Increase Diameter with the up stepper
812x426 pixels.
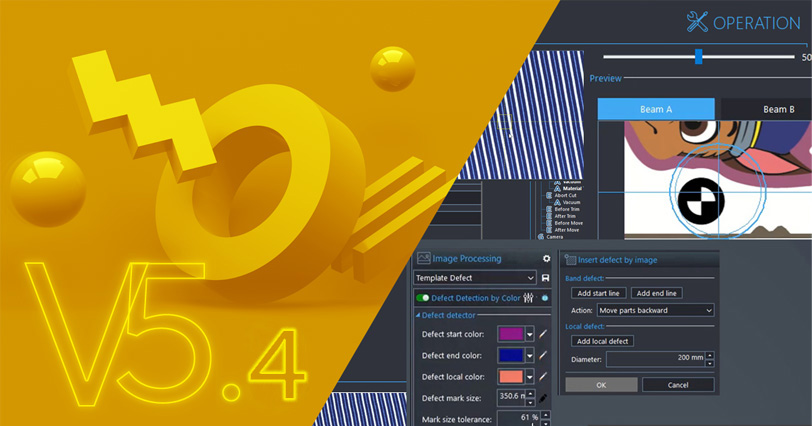pos(710,356)
